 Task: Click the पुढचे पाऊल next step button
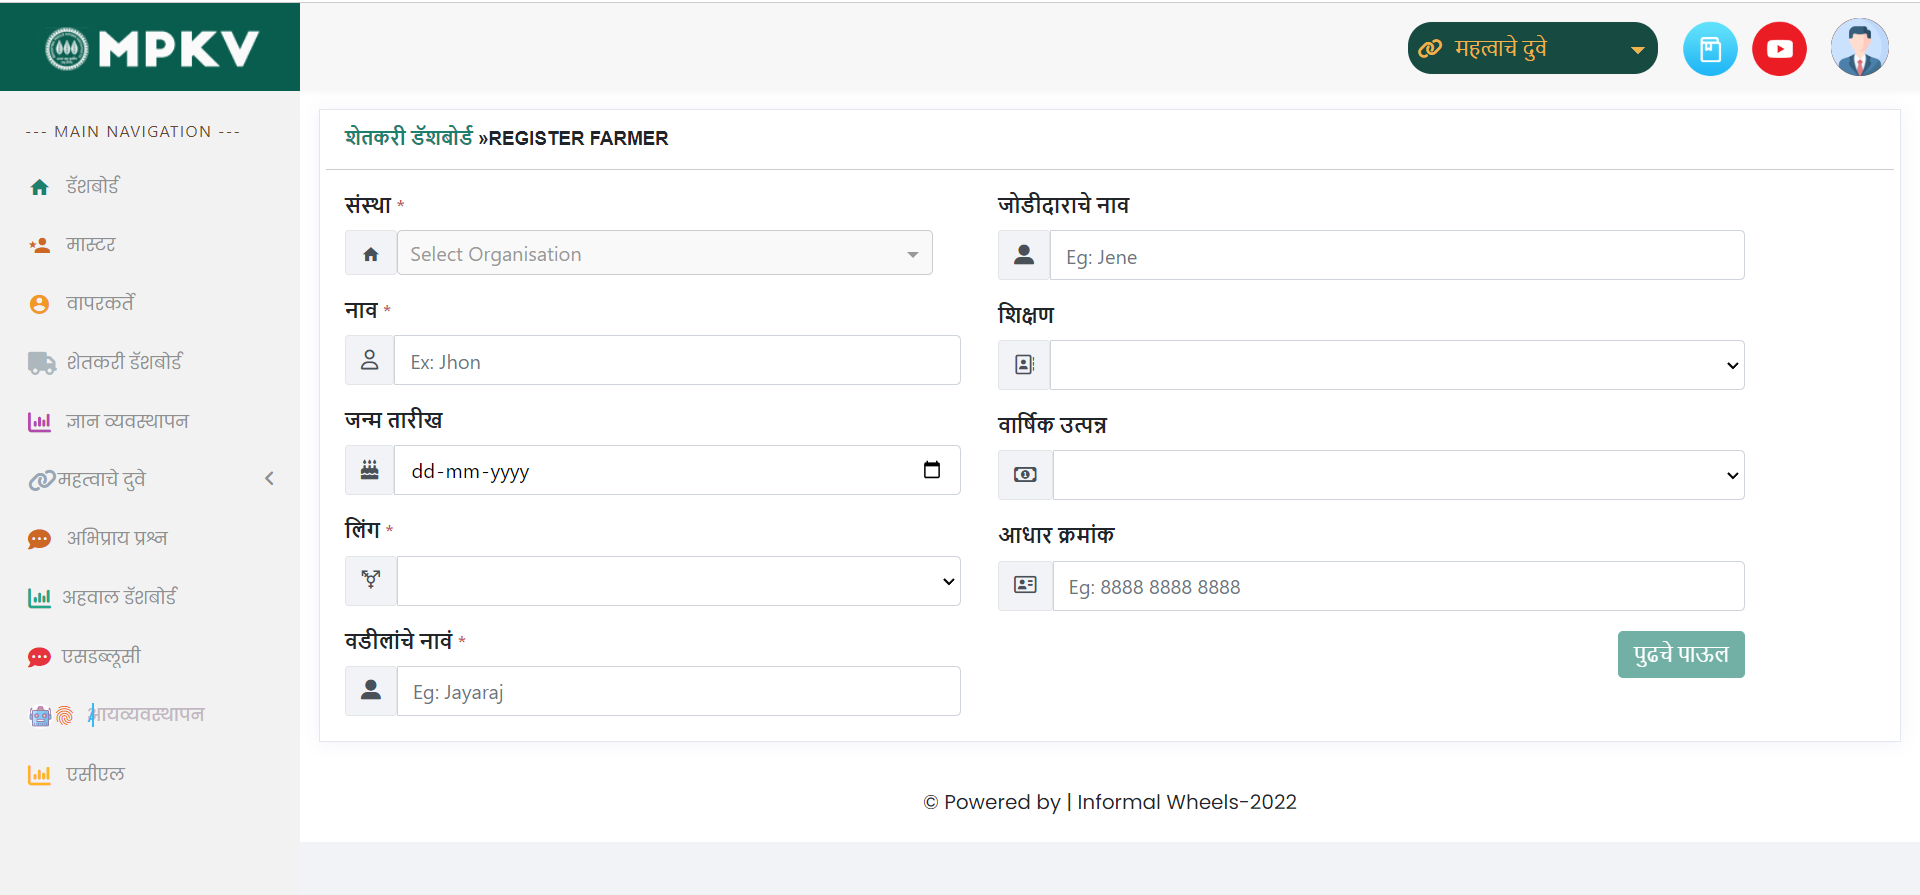pyautogui.click(x=1681, y=654)
